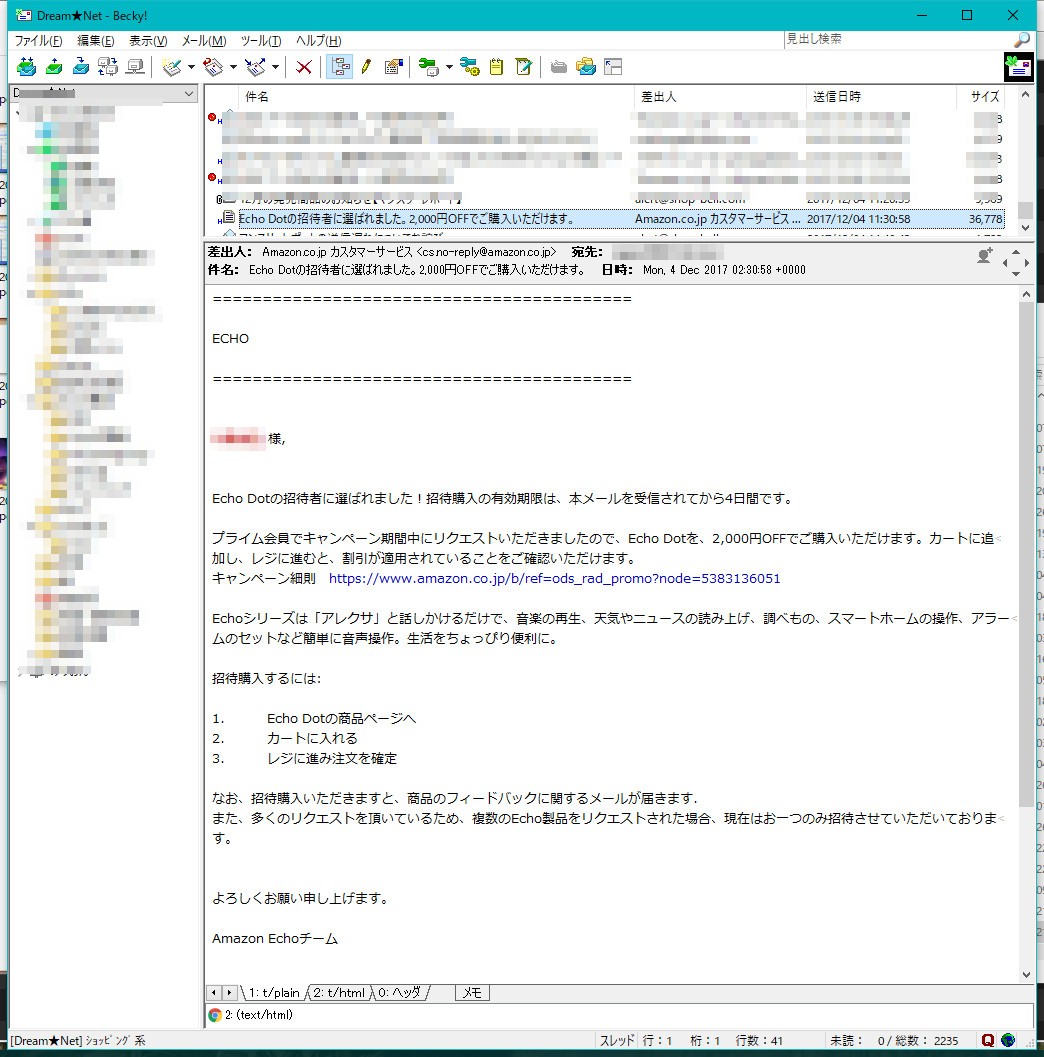Sort messages by 差出人 column header
The width and height of the screenshot is (1044, 1057).
point(720,96)
